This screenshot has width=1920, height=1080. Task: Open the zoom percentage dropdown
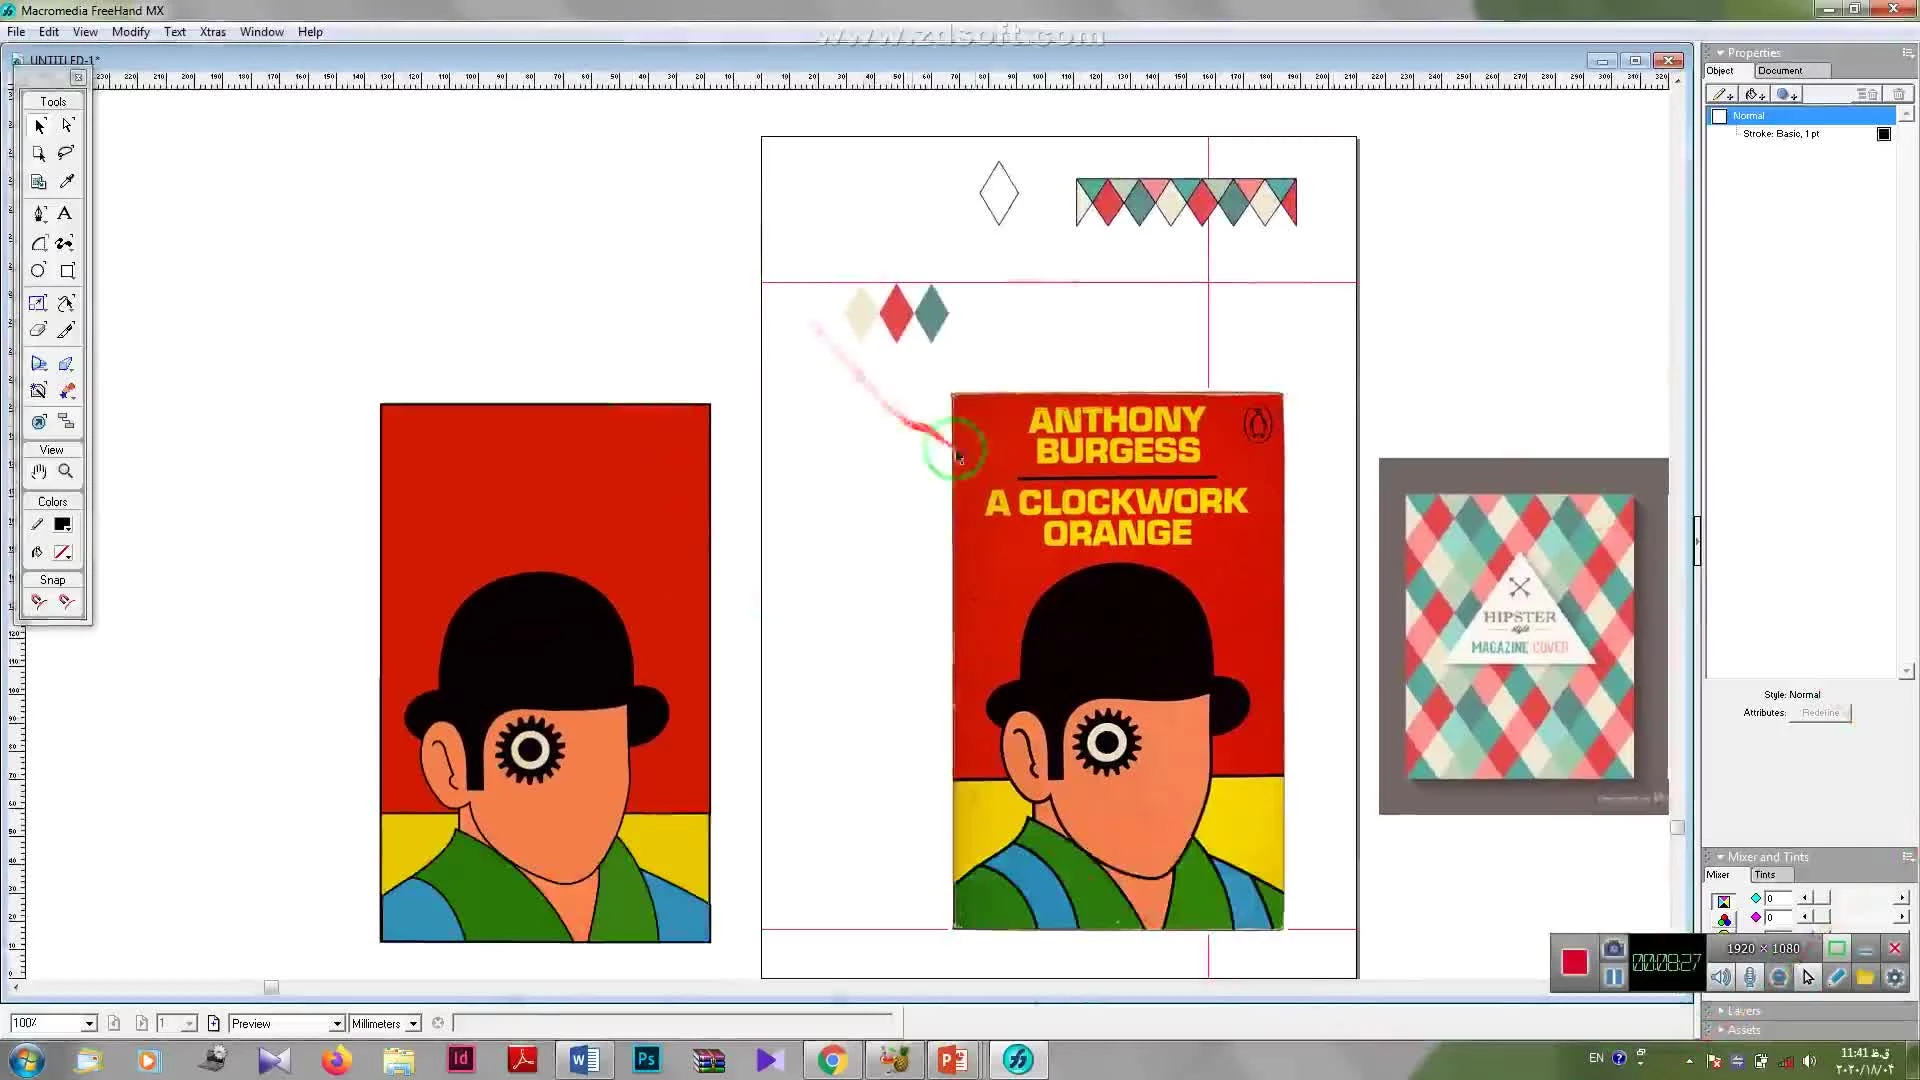tap(89, 1024)
